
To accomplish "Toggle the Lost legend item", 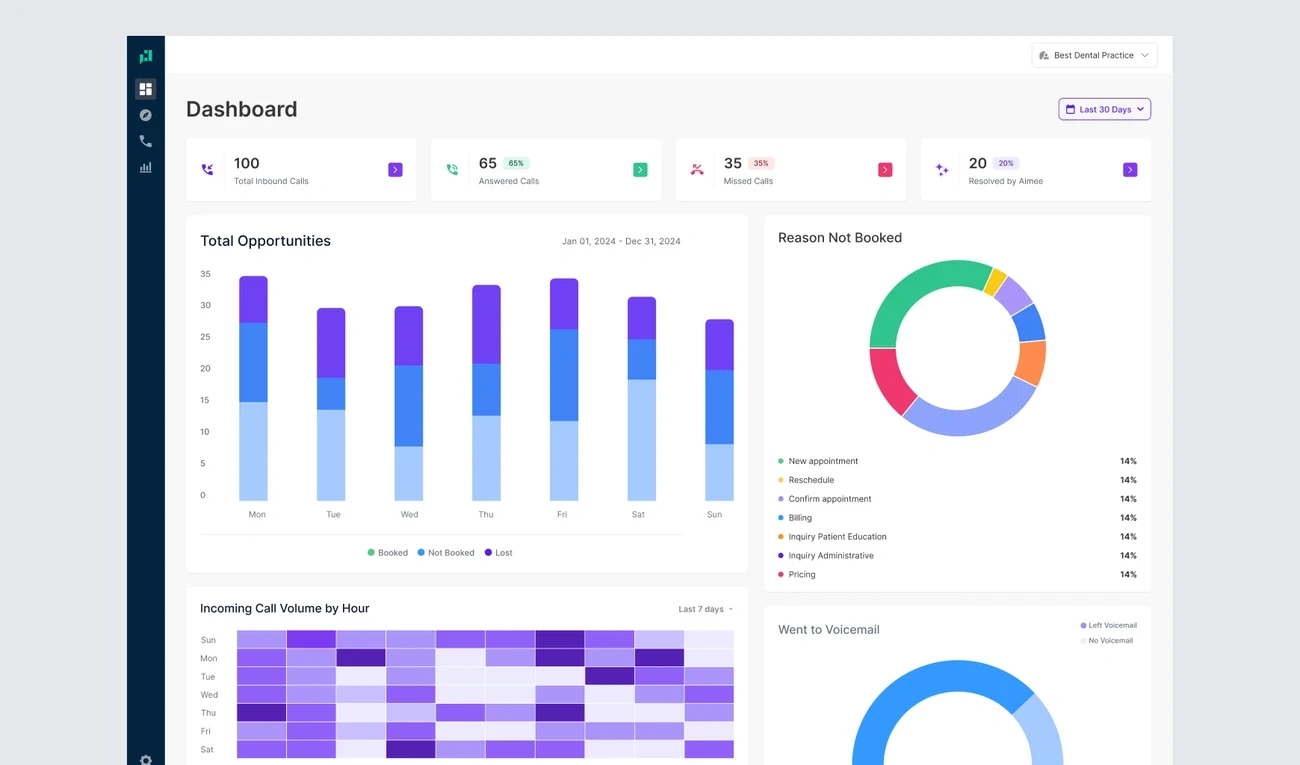I will (x=499, y=553).
